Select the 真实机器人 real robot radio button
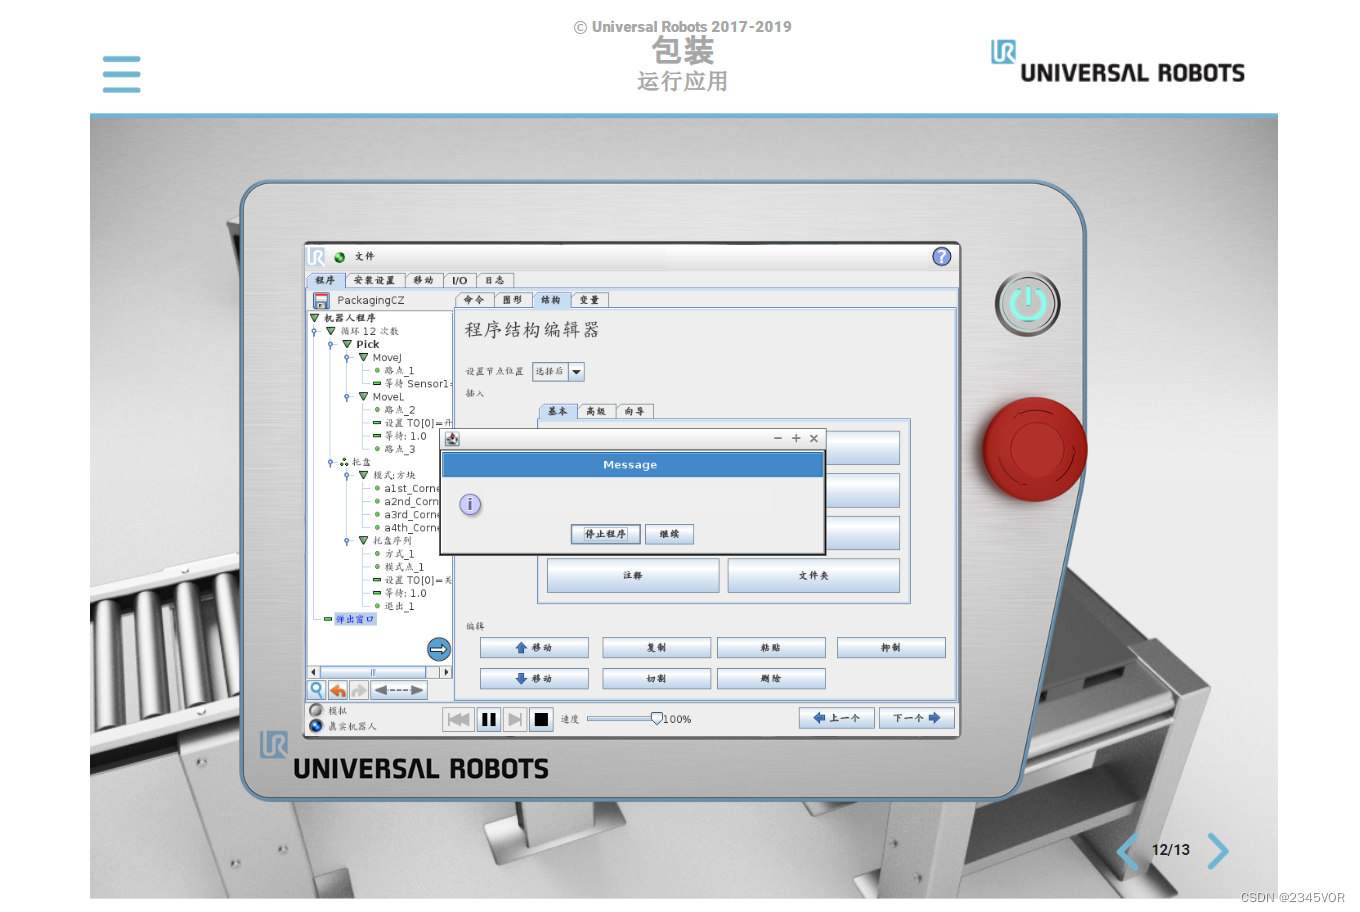This screenshot has width=1360, height=912. [316, 726]
